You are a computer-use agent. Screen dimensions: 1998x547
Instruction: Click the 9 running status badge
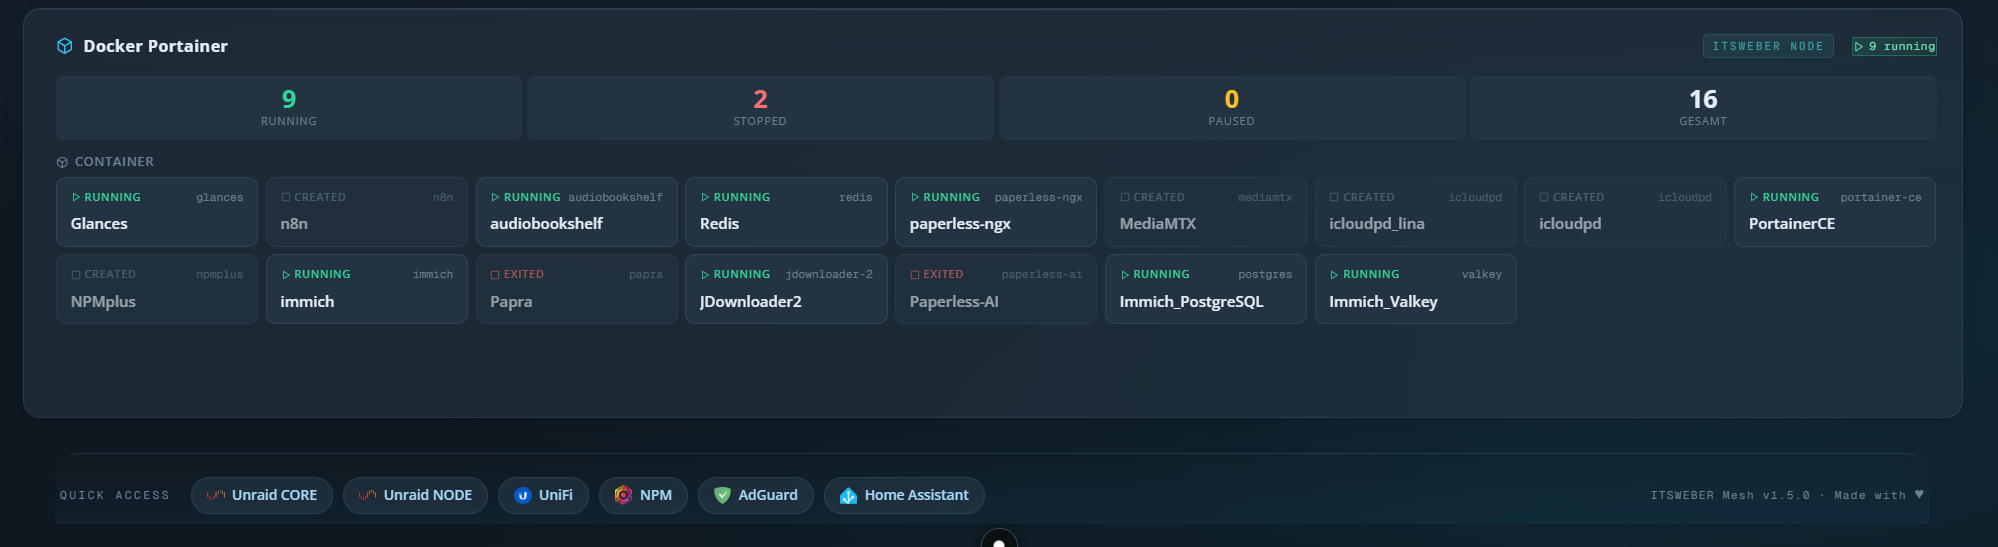pos(1894,46)
